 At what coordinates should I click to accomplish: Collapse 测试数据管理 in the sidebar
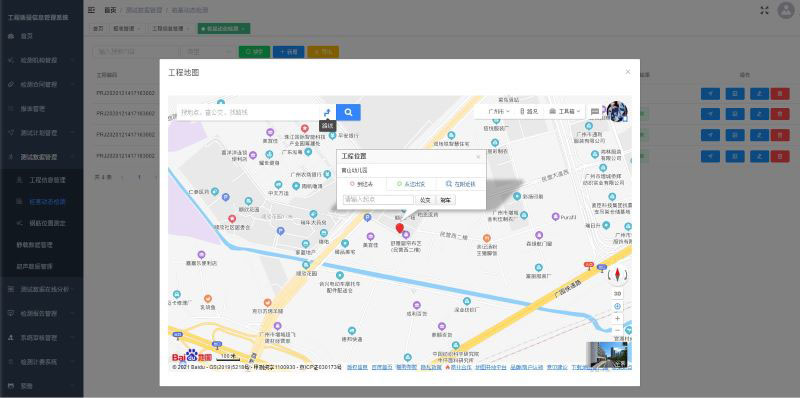[41, 157]
